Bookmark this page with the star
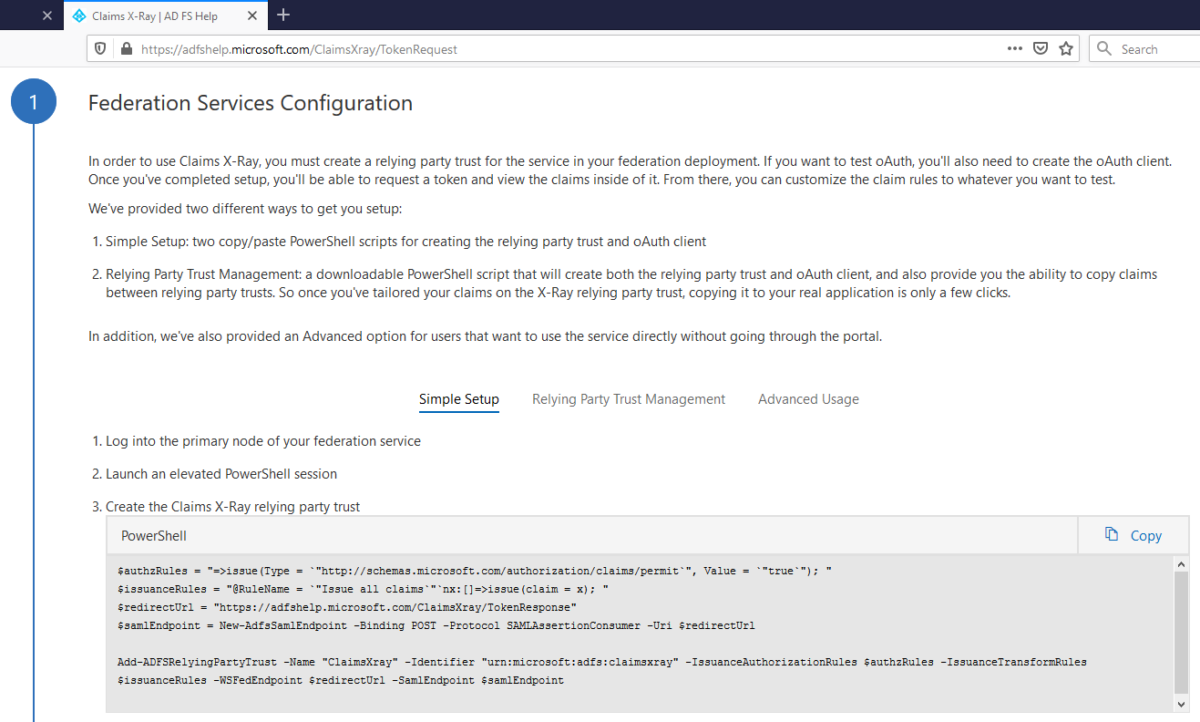Screen dimensions: 1200x722 point(1066,49)
